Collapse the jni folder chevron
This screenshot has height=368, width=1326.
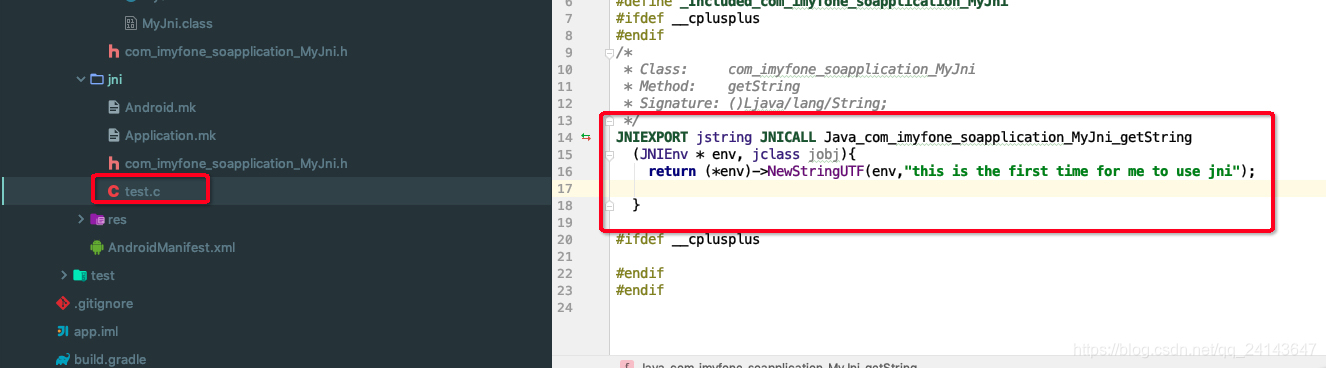pyautogui.click(x=81, y=79)
